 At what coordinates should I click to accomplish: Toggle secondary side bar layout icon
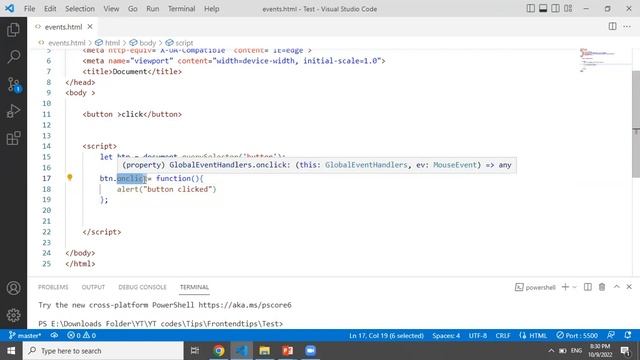(x=556, y=8)
